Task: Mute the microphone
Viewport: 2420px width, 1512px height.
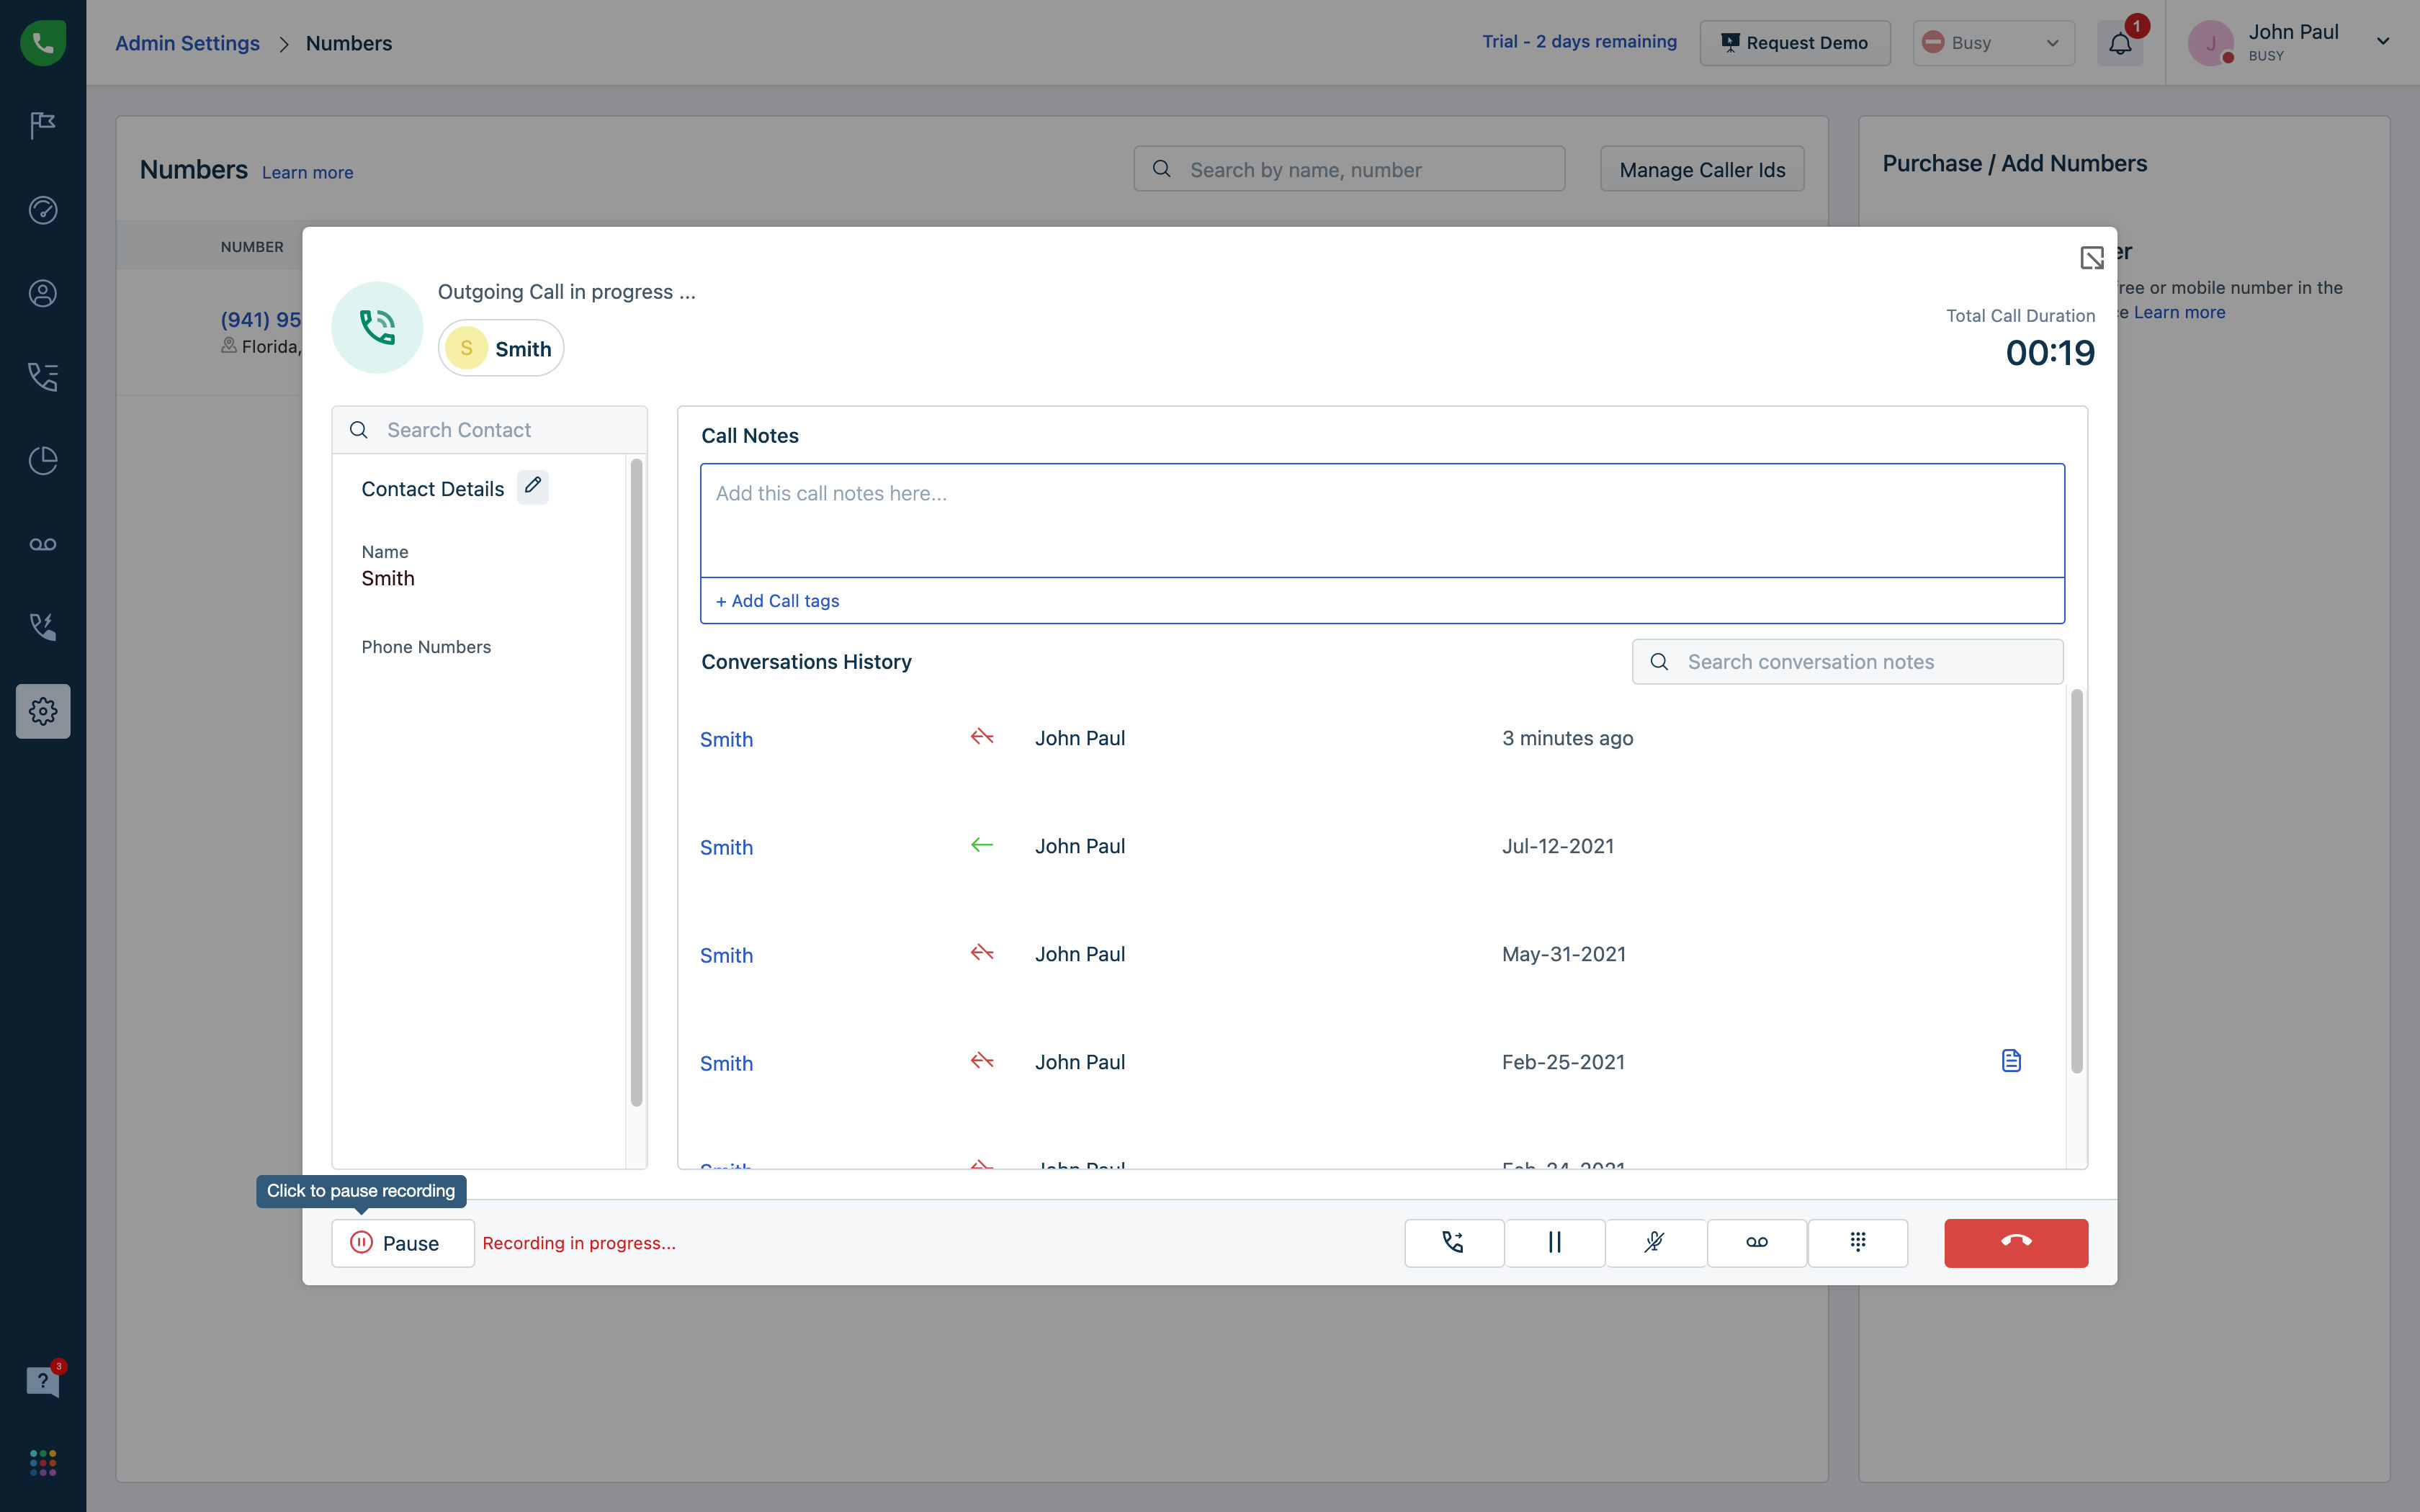Action: [x=1655, y=1242]
